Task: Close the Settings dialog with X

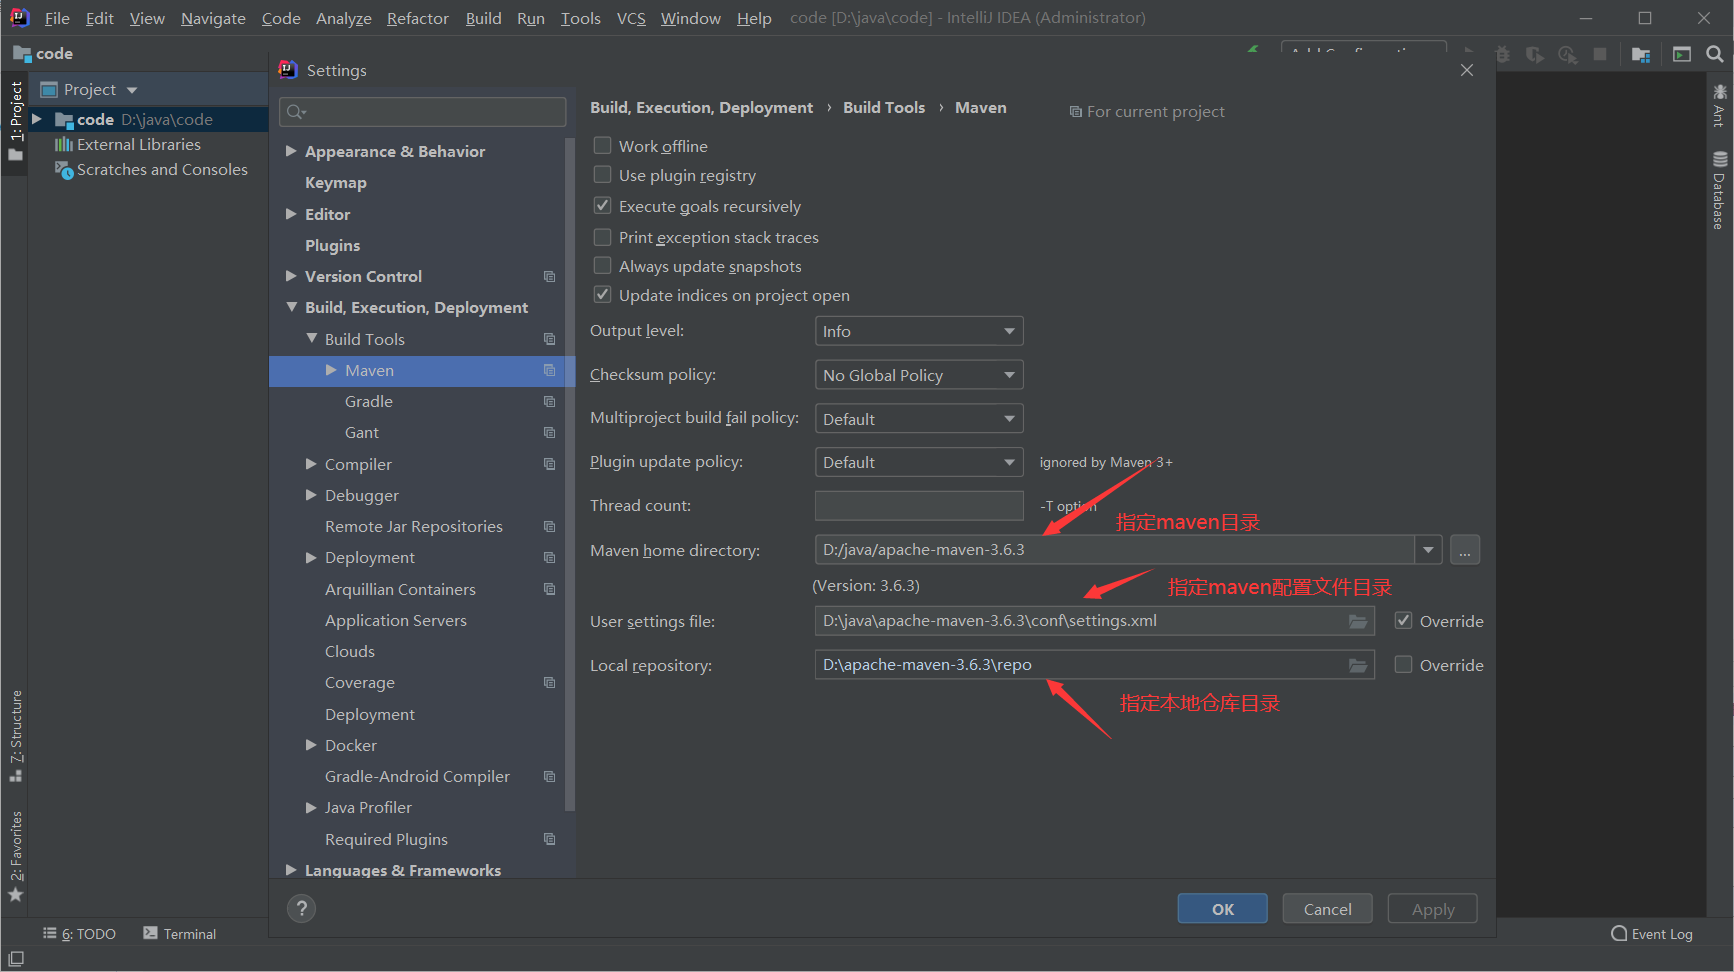Action: click(x=1467, y=70)
